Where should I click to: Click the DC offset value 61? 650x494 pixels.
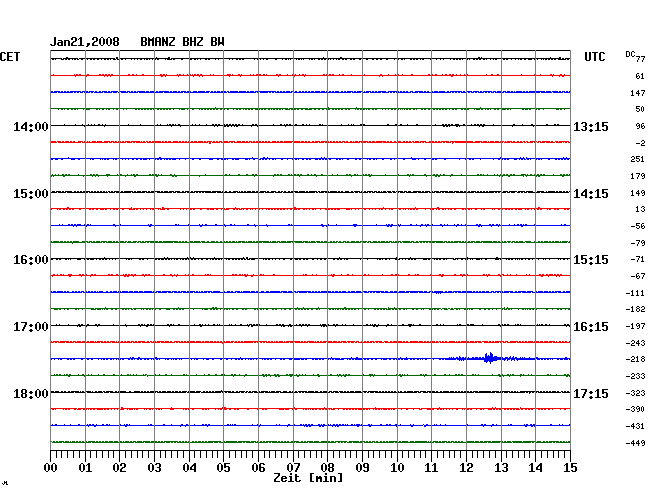click(640, 76)
